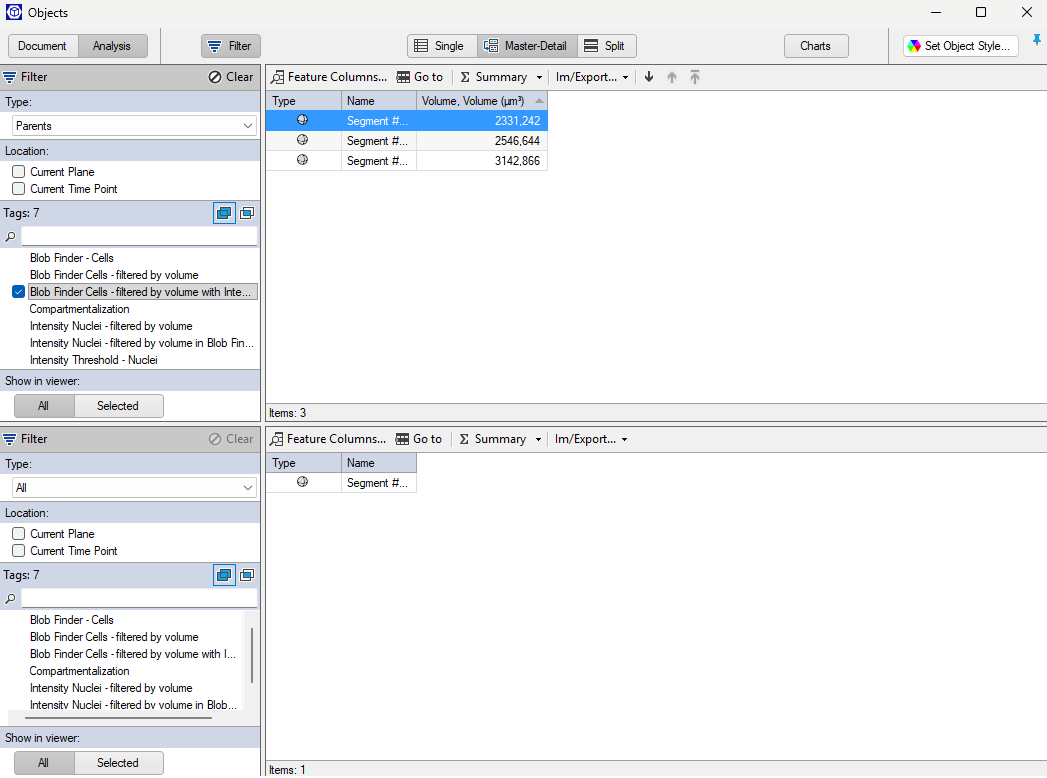Select the Segment row with volume 3142,866
Screen dimensions: 1047x778
click(430, 160)
